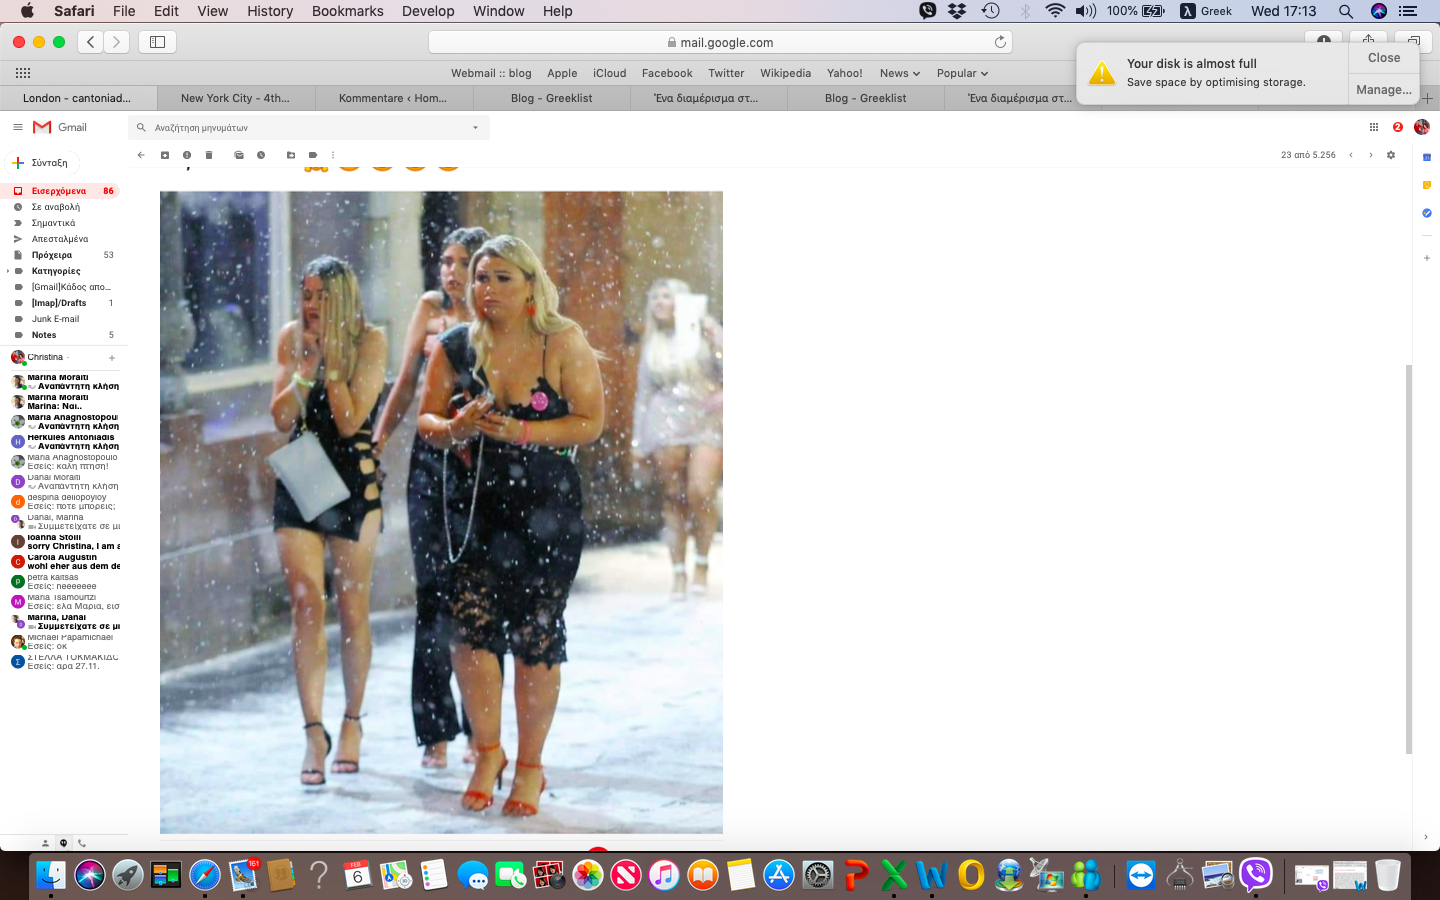Archive the open email
Screen dimensions: 1440x900
click(x=165, y=155)
